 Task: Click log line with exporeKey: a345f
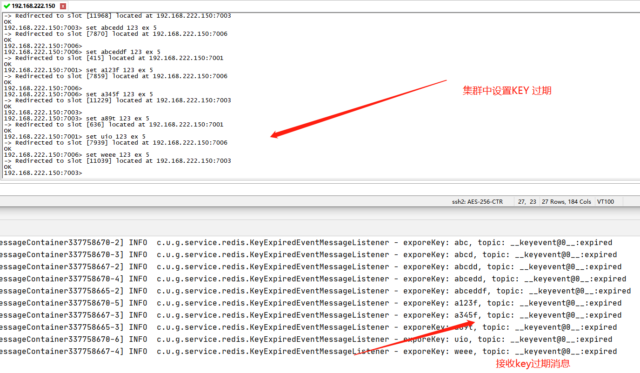point(311,315)
